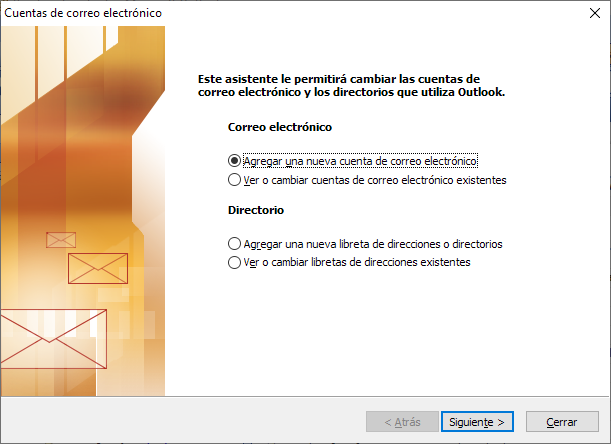Screen dimensions: 611x444
Task: Click the orange decorative banner's top area
Action: [x=83, y=58]
